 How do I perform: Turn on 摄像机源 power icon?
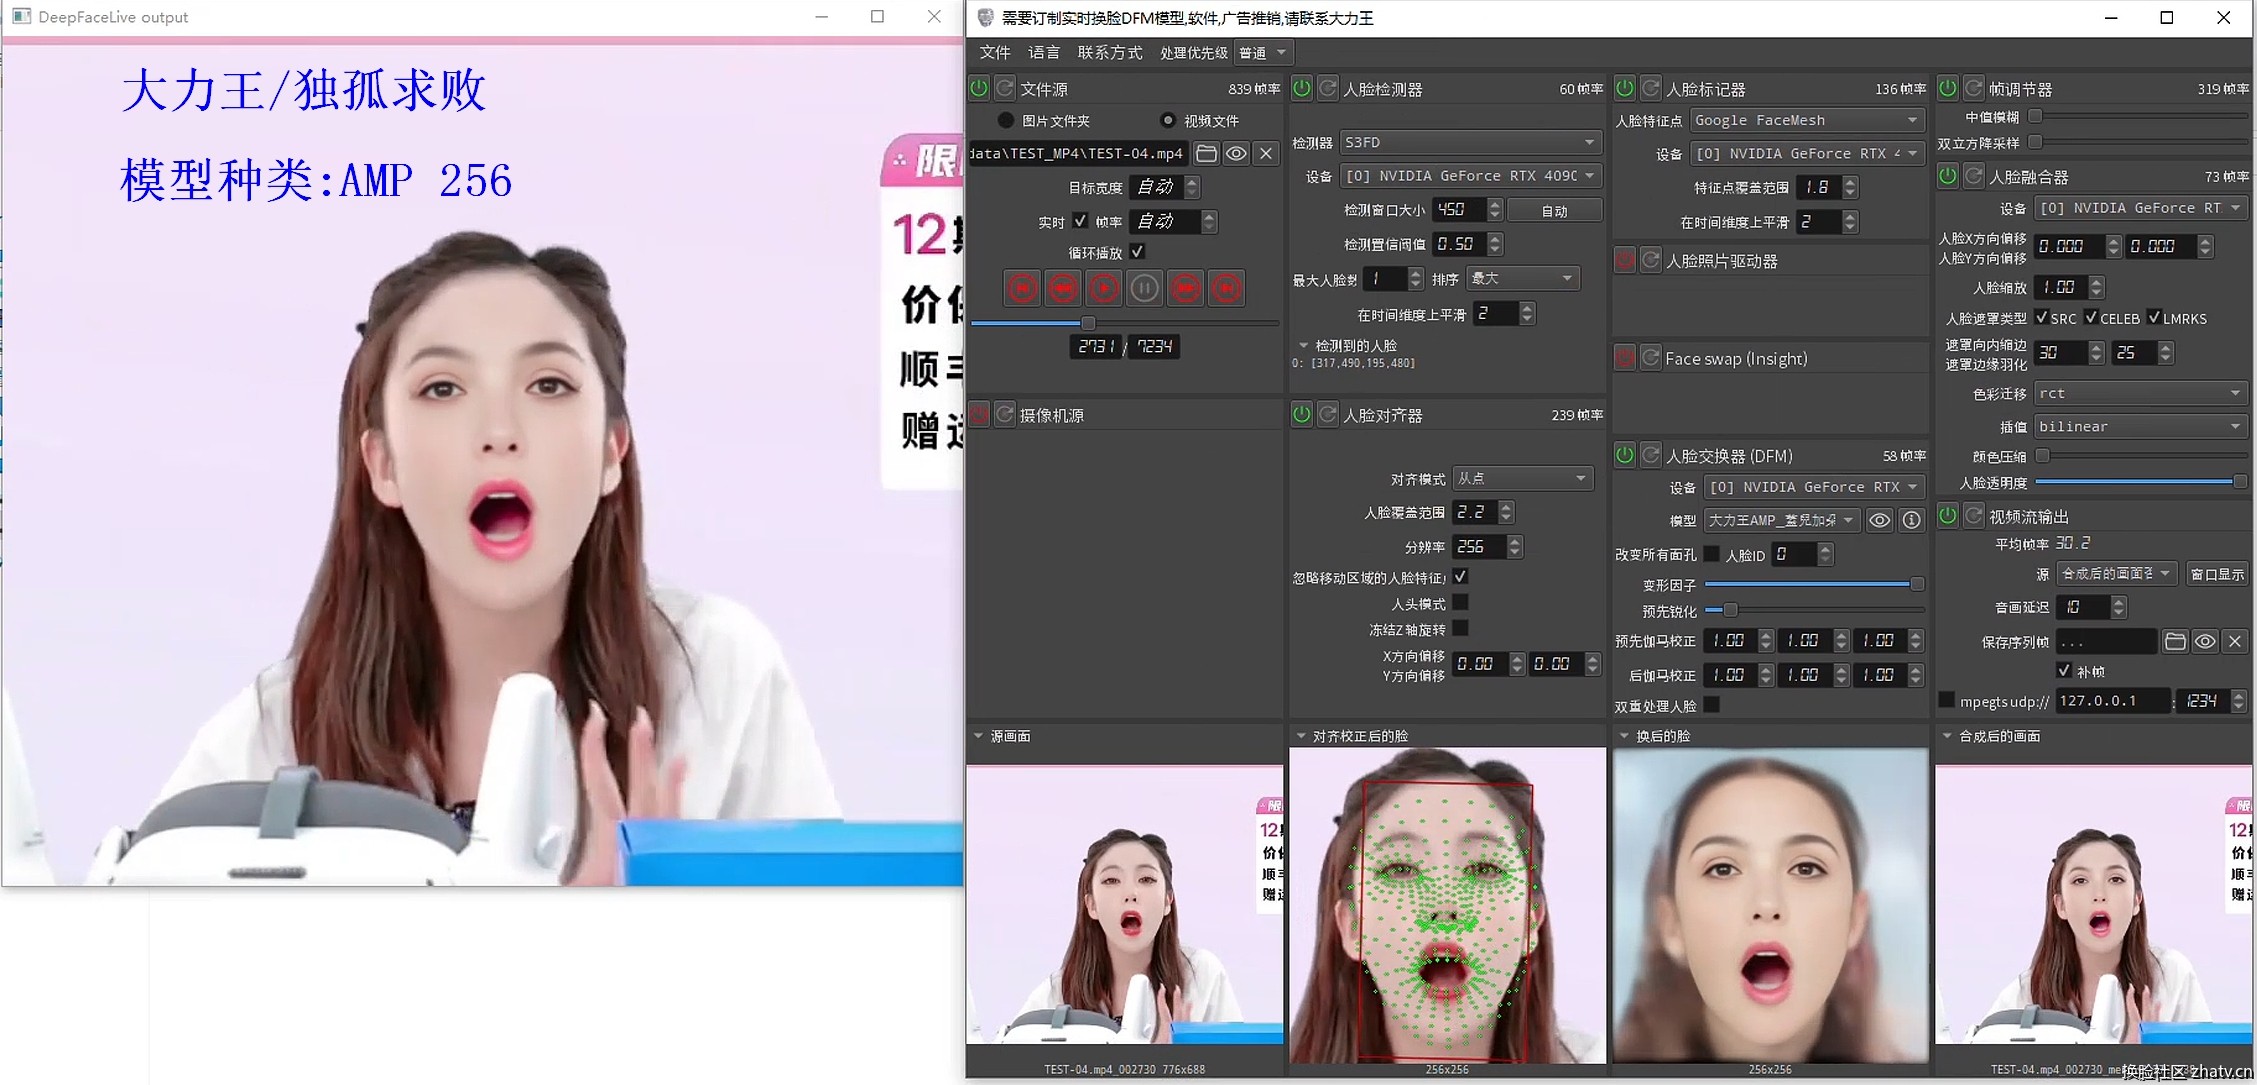click(979, 414)
